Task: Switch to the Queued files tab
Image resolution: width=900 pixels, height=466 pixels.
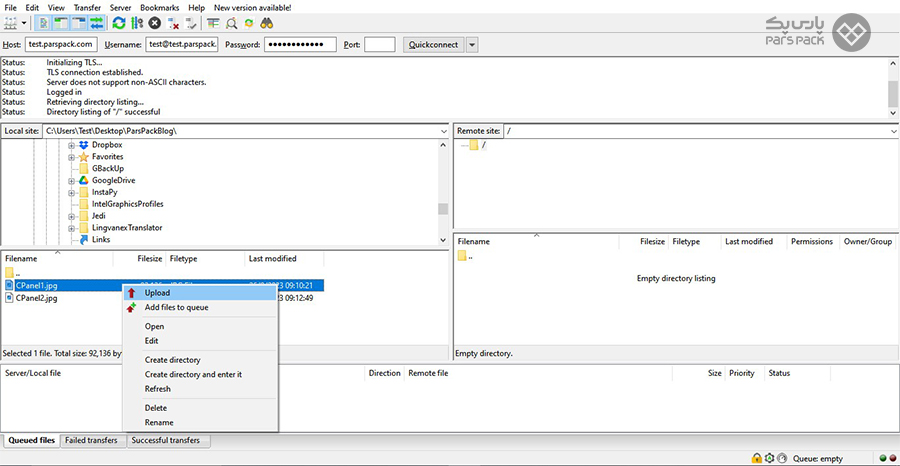Action: point(32,441)
